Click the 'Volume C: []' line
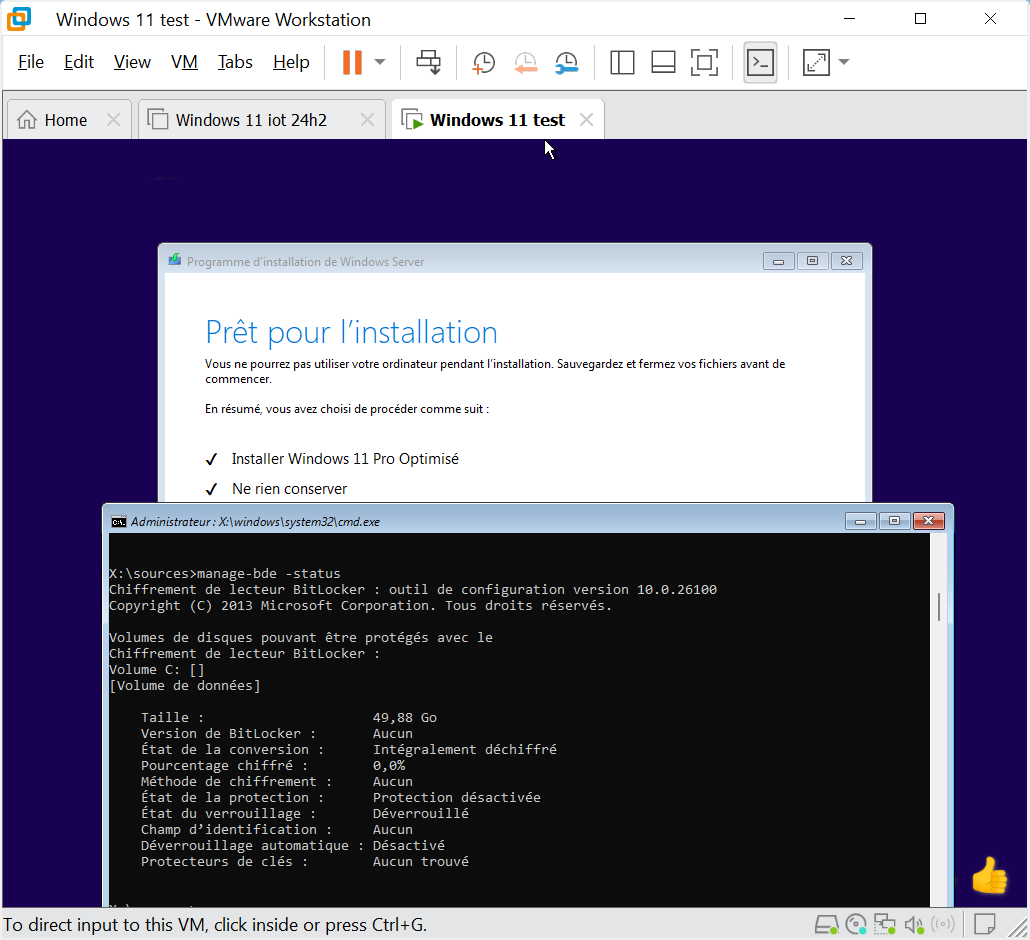Screen dimensions: 1030x940 [x=157, y=669]
